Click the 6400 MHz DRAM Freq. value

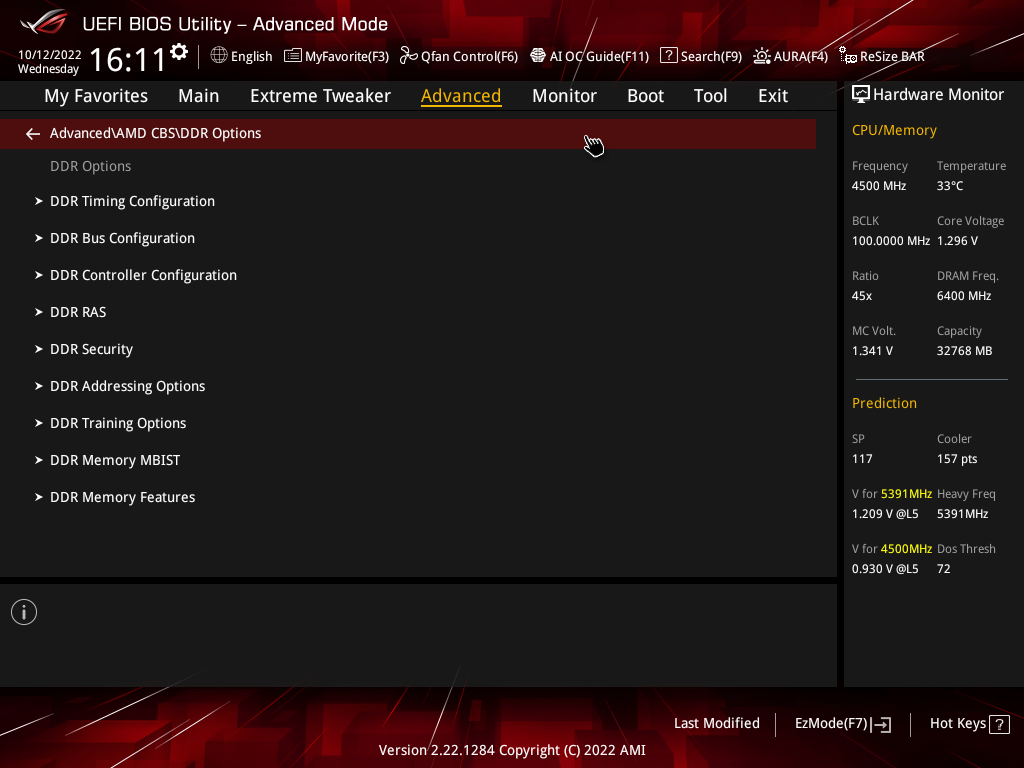click(x=964, y=296)
